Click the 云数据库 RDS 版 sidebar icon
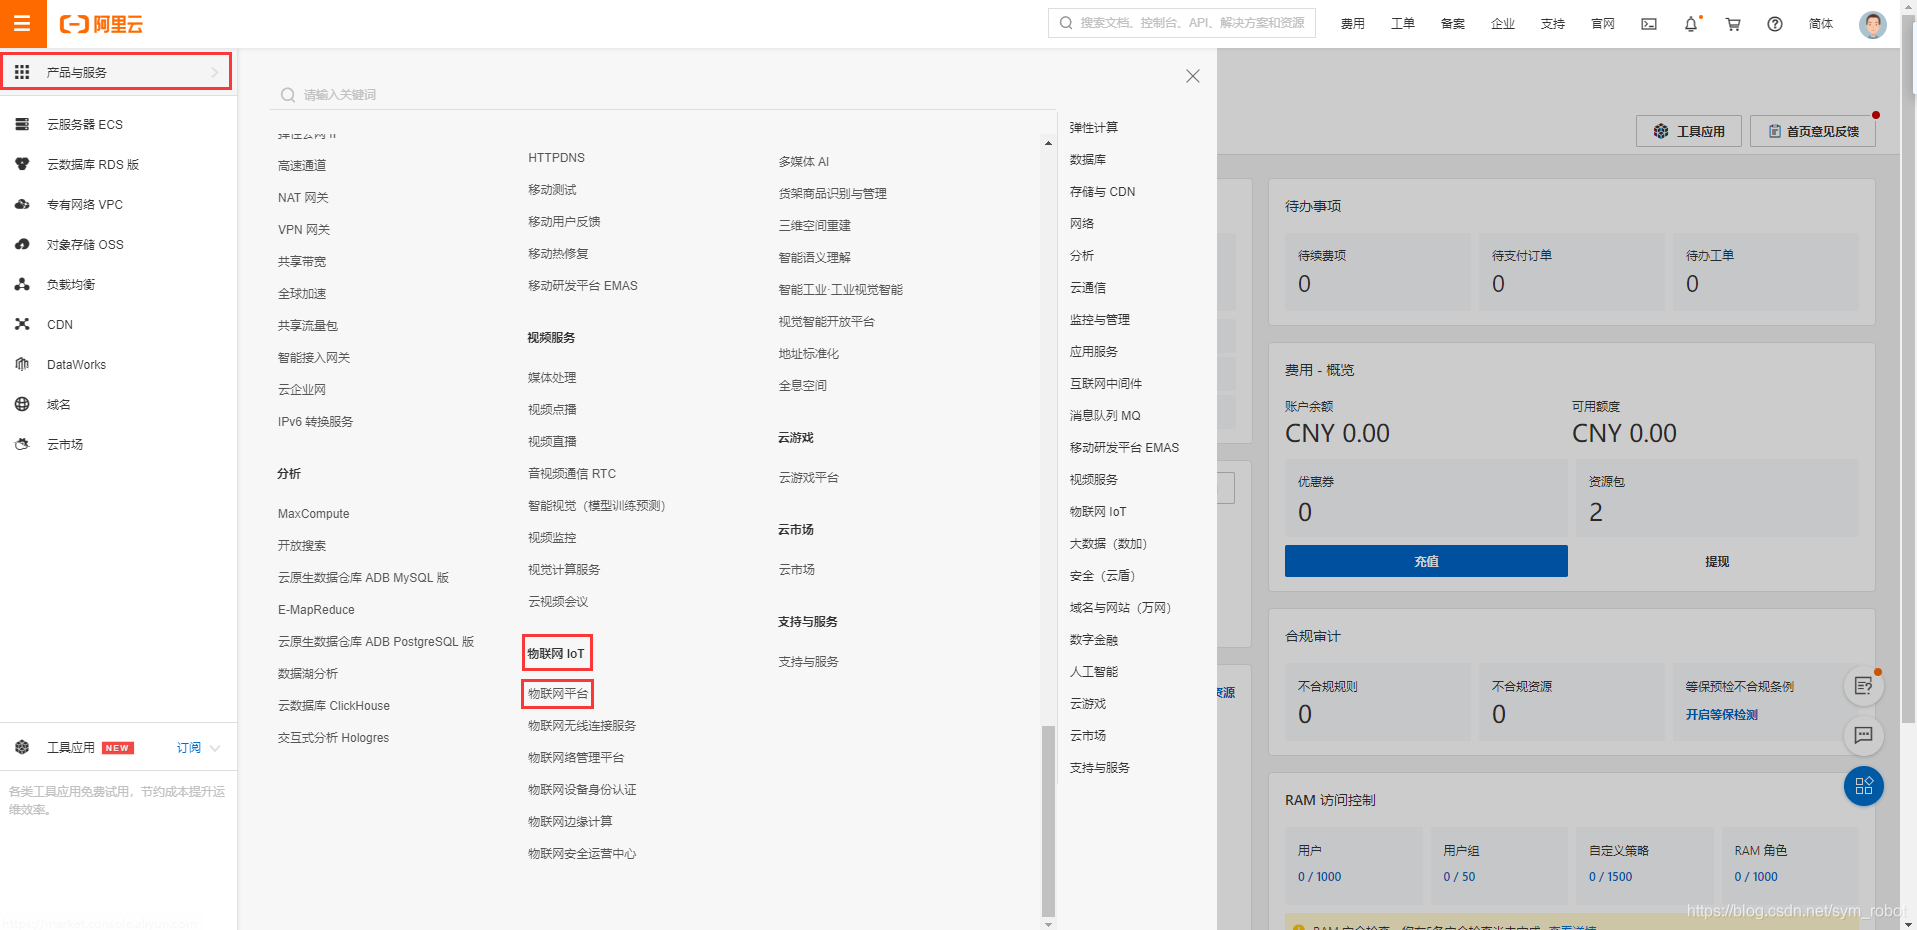This screenshot has width=1917, height=930. 22,164
